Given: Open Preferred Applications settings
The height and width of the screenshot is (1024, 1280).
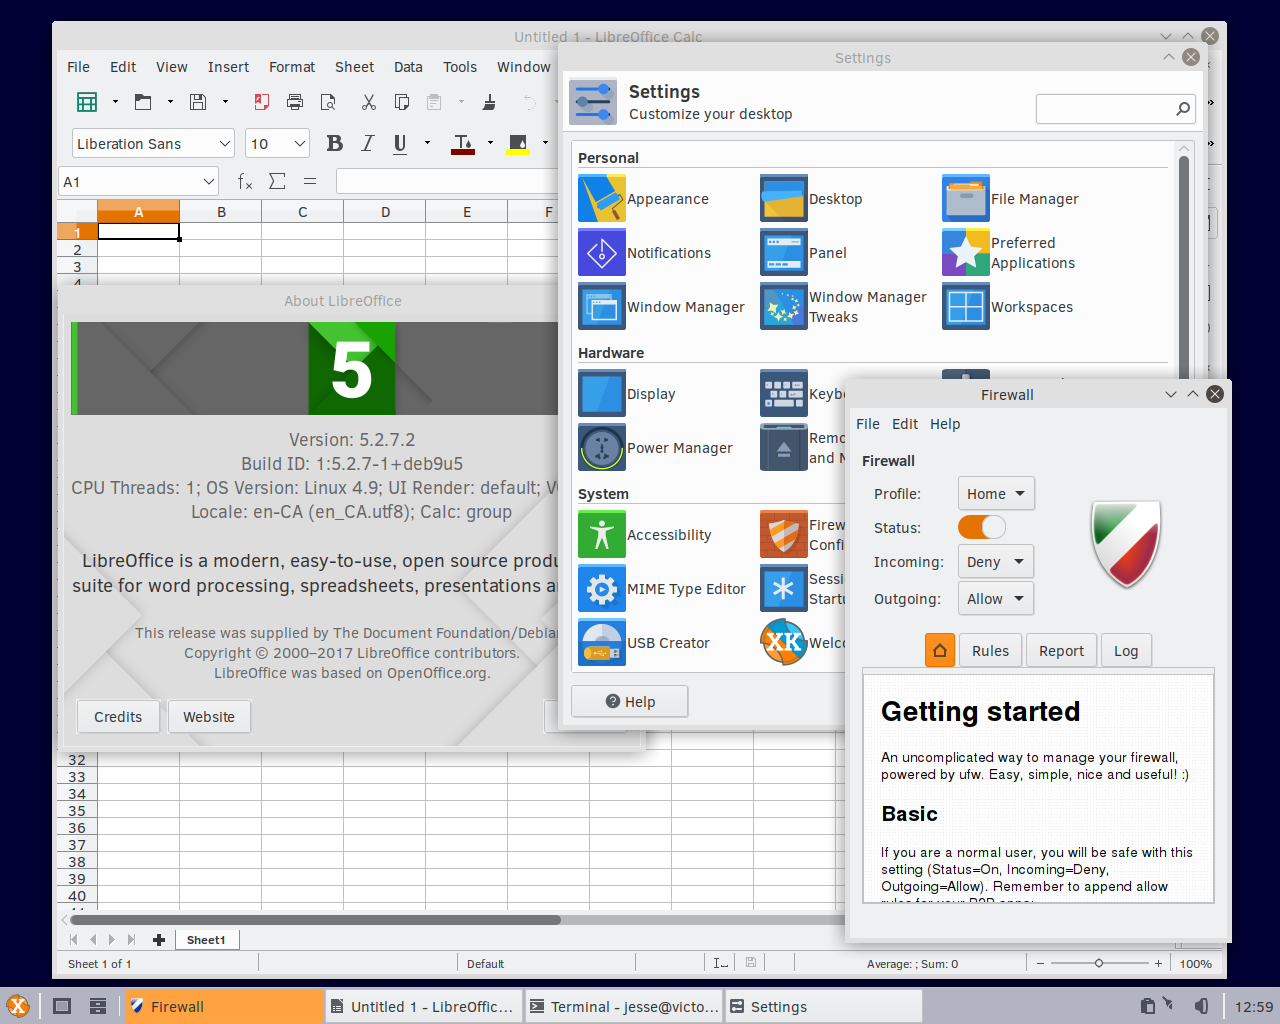Looking at the screenshot, I should click(1008, 253).
